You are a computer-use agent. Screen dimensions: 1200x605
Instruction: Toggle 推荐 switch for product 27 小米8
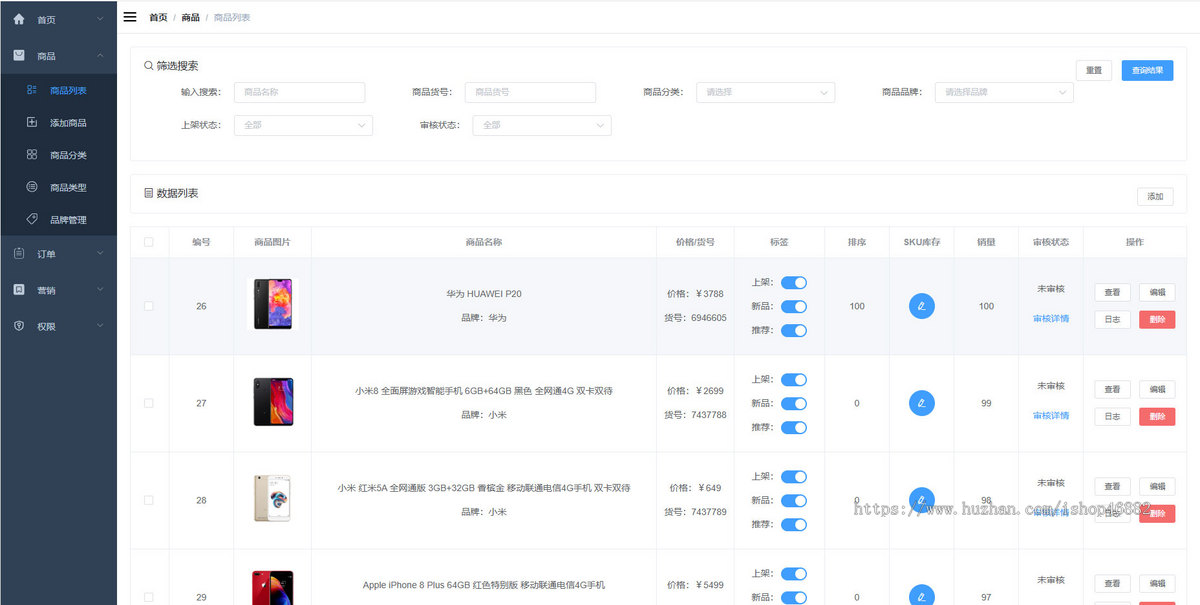[794, 427]
